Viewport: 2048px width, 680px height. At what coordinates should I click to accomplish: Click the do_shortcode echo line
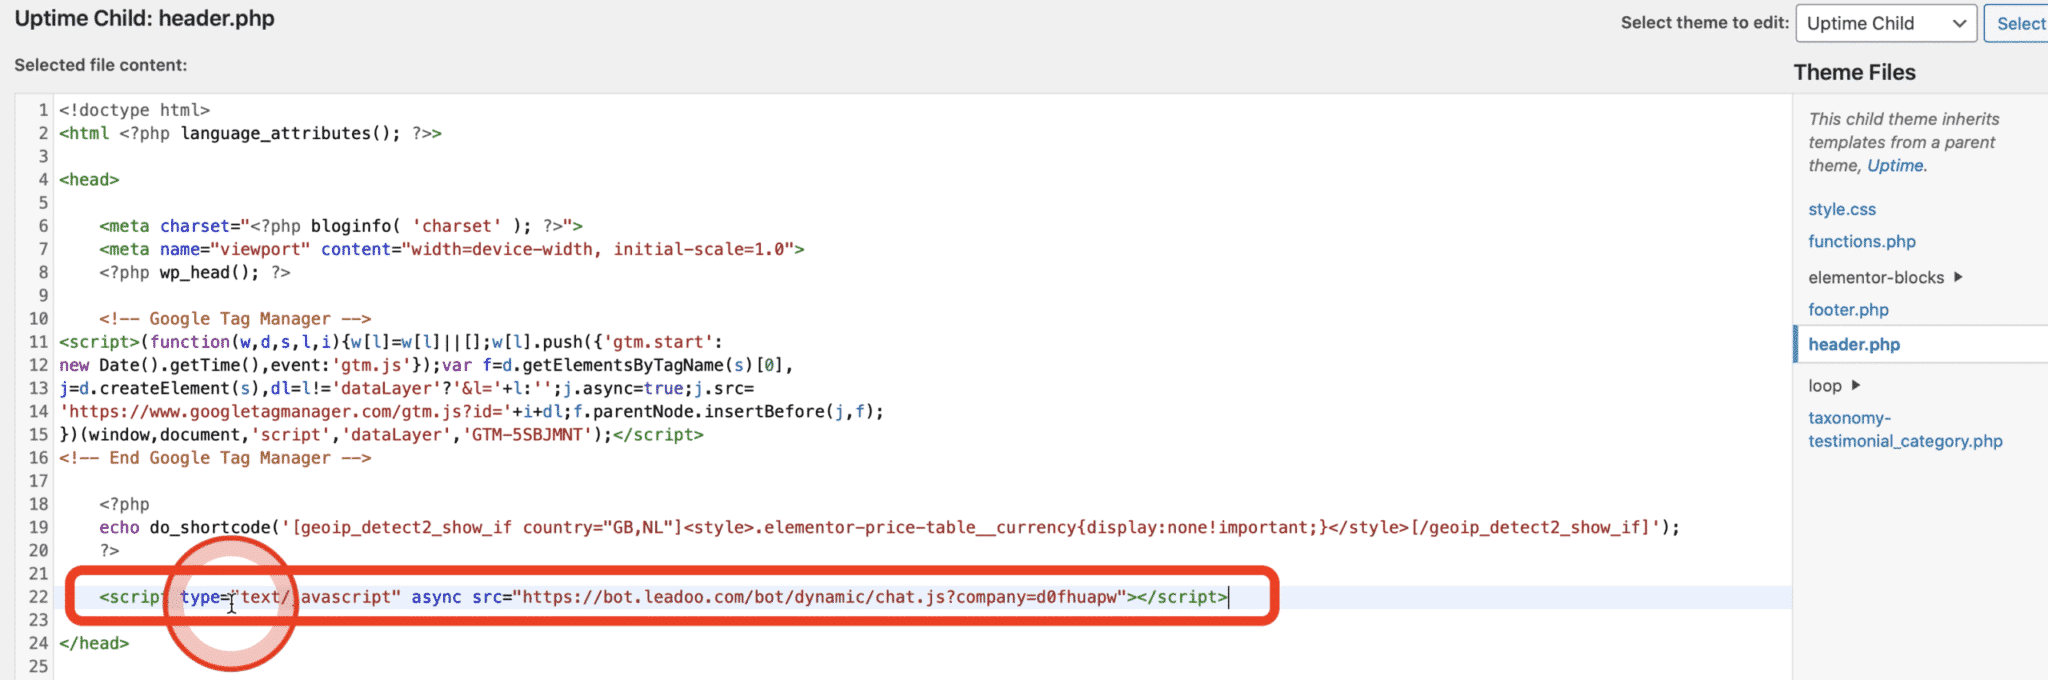click(889, 527)
